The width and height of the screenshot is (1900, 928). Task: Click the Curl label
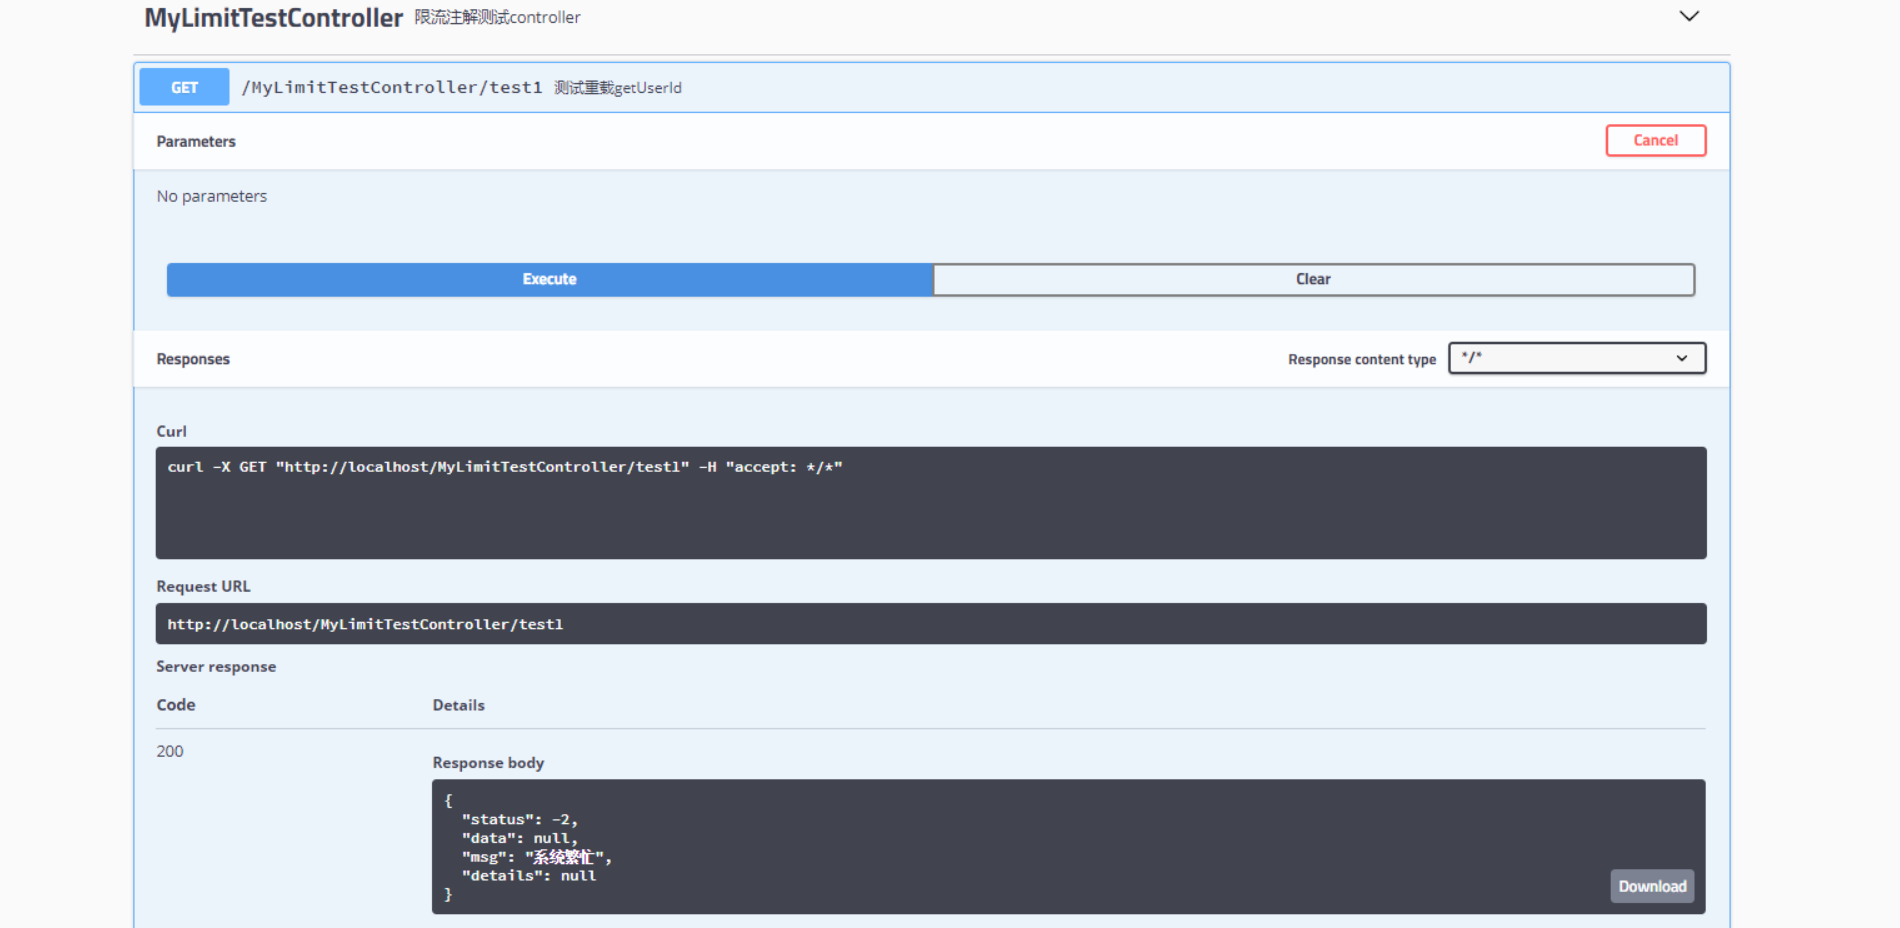click(171, 431)
